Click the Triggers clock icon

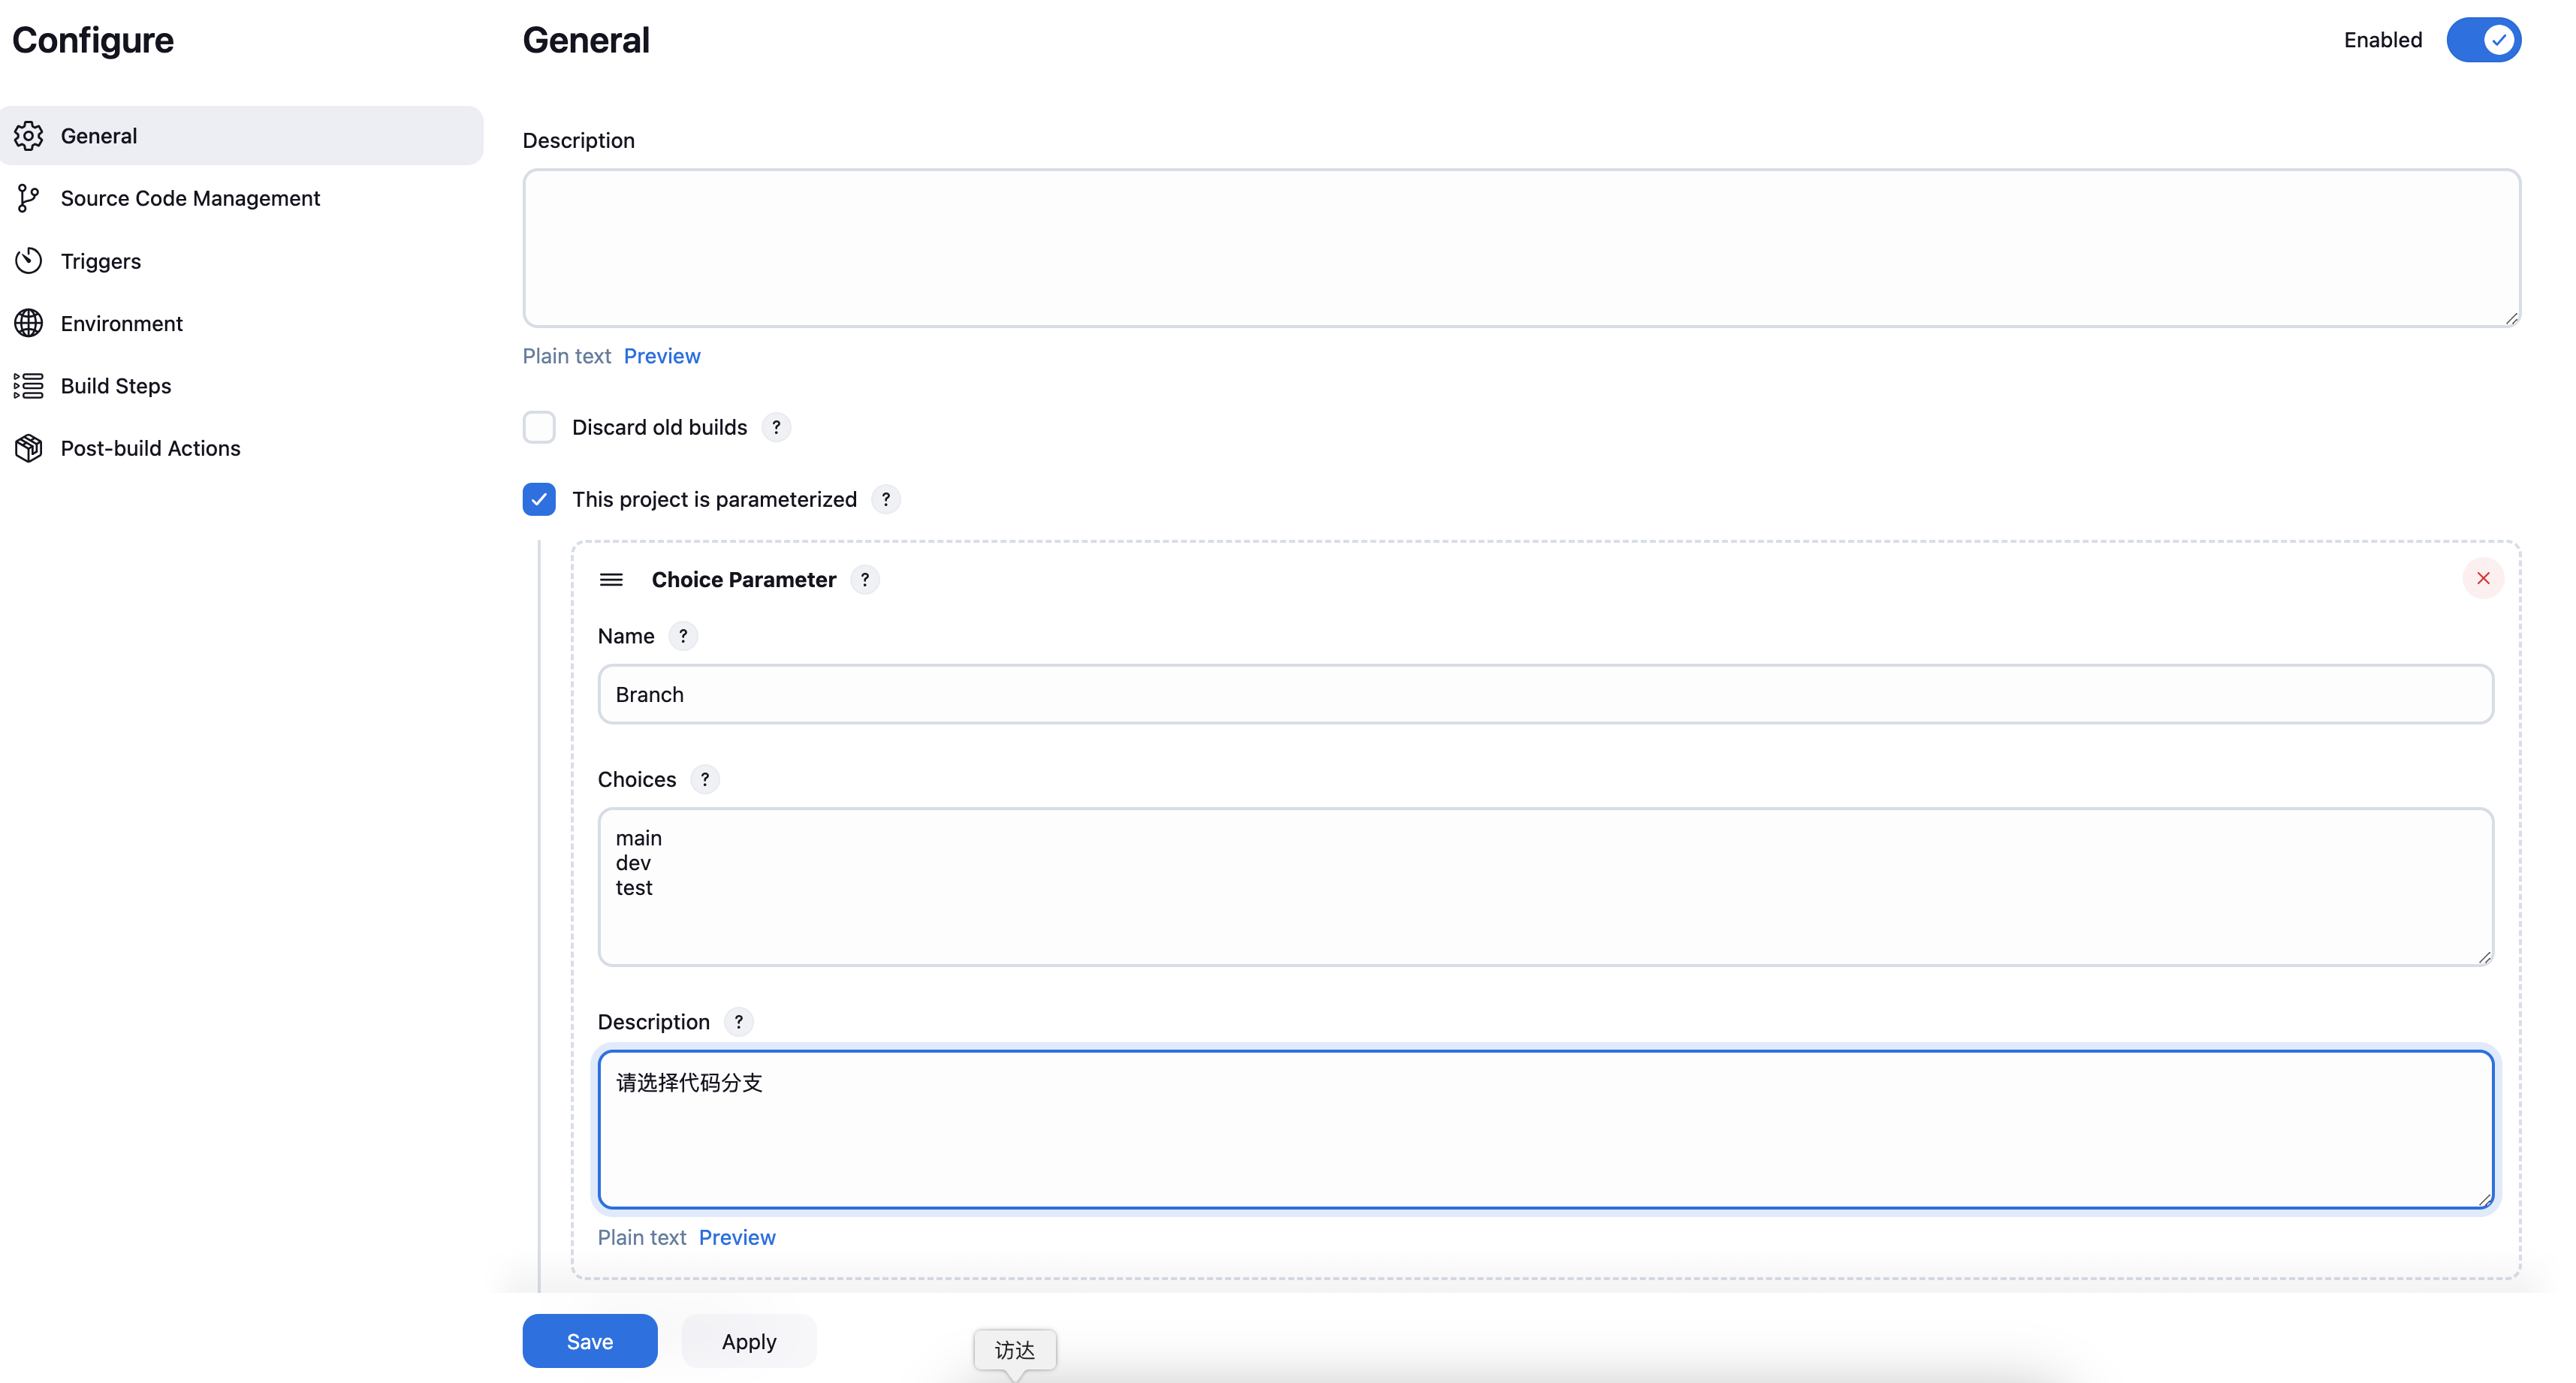28,261
